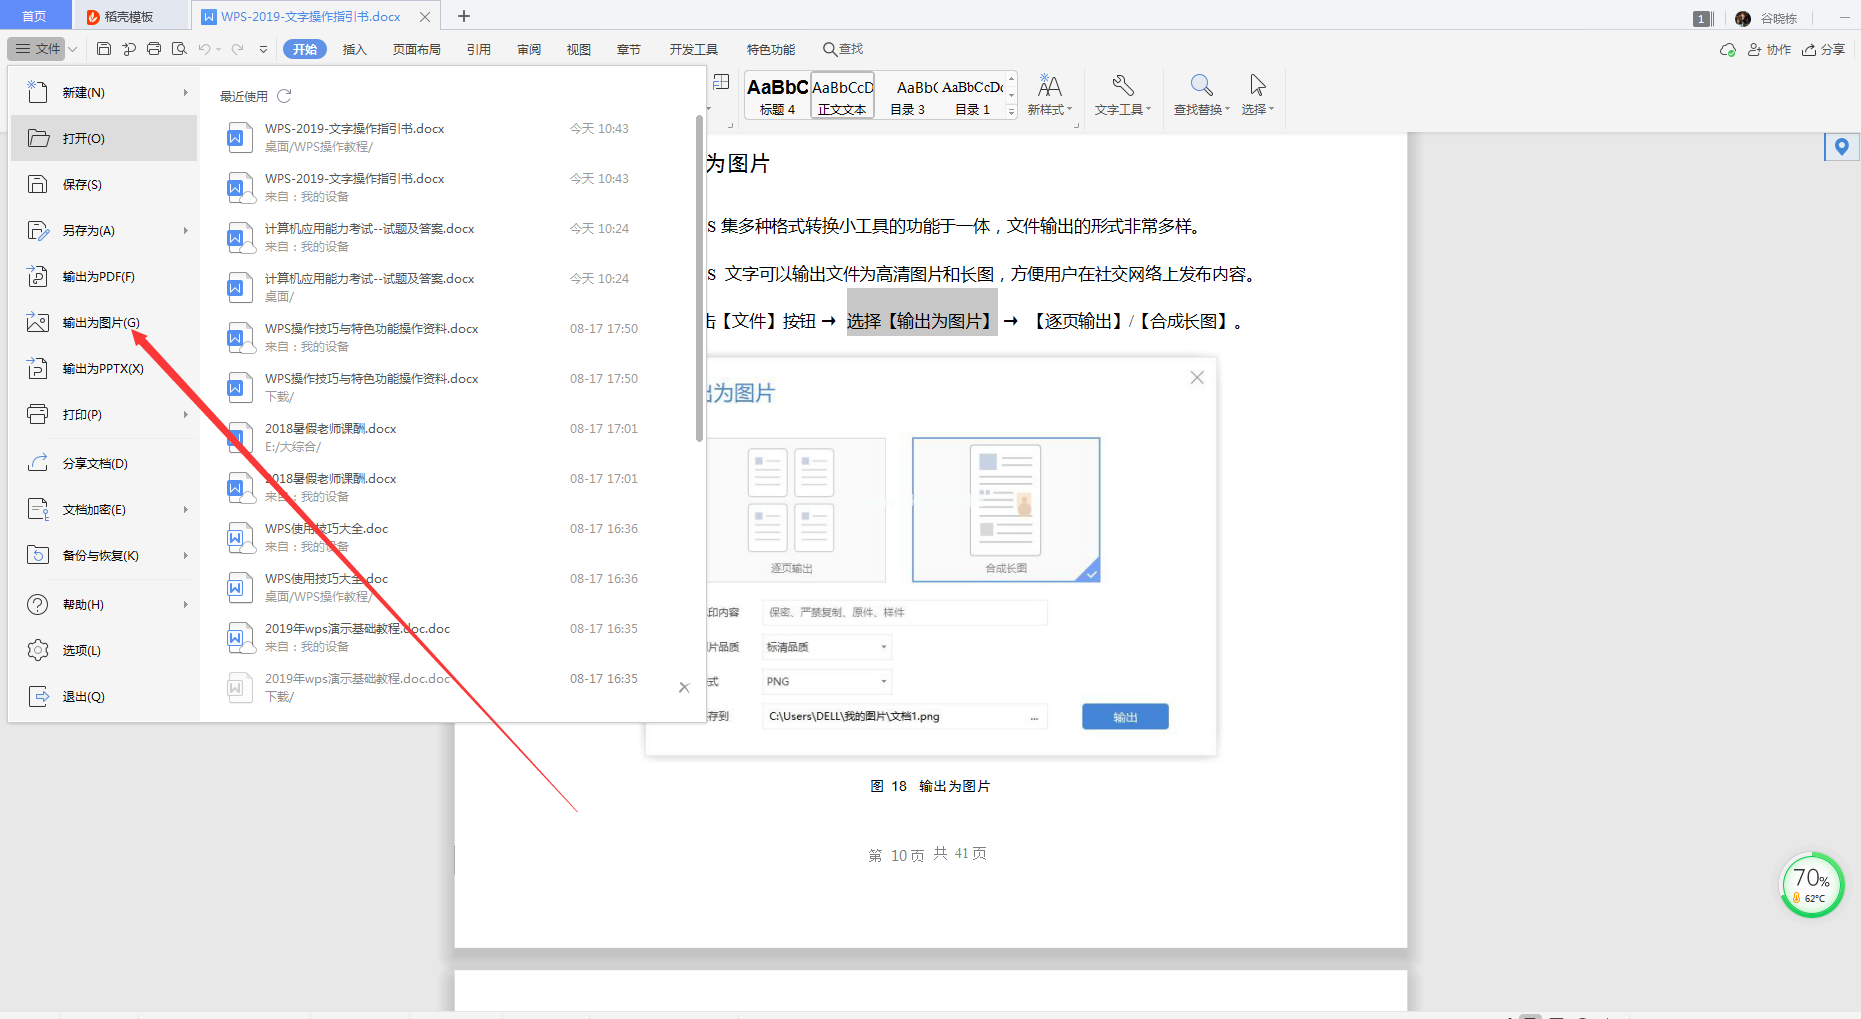Click the save icon in quick access toolbar

[x=104, y=48]
